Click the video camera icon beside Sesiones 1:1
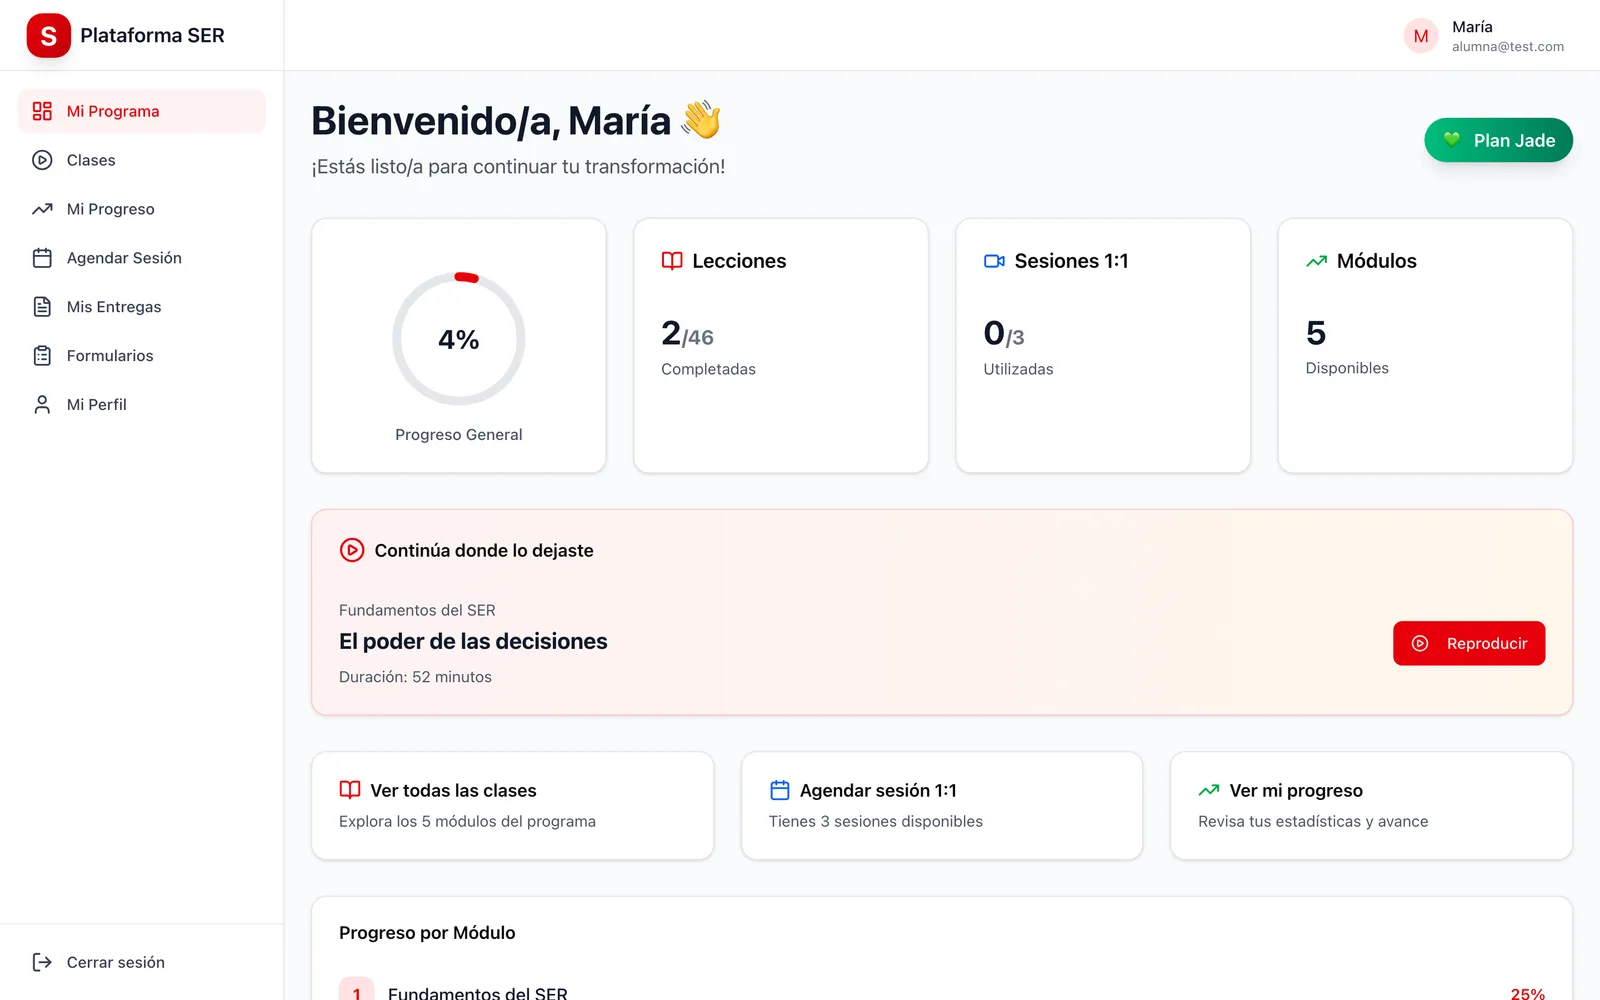Image resolution: width=1600 pixels, height=1000 pixels. [994, 261]
